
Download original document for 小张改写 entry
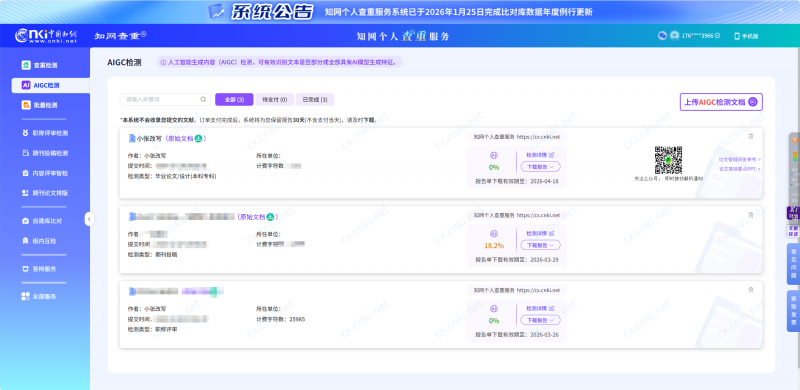pos(198,138)
